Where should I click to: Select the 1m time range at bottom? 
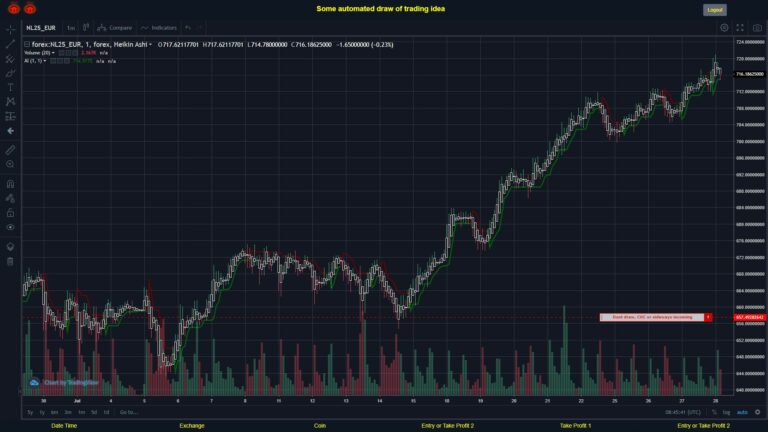82,412
